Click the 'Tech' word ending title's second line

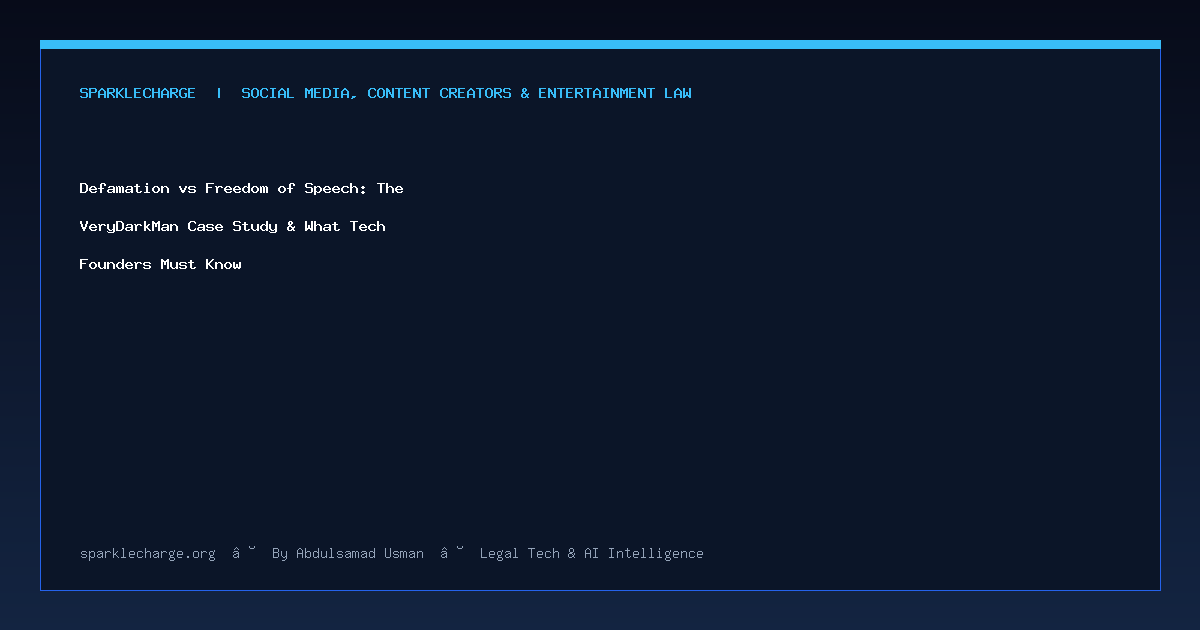coord(368,226)
